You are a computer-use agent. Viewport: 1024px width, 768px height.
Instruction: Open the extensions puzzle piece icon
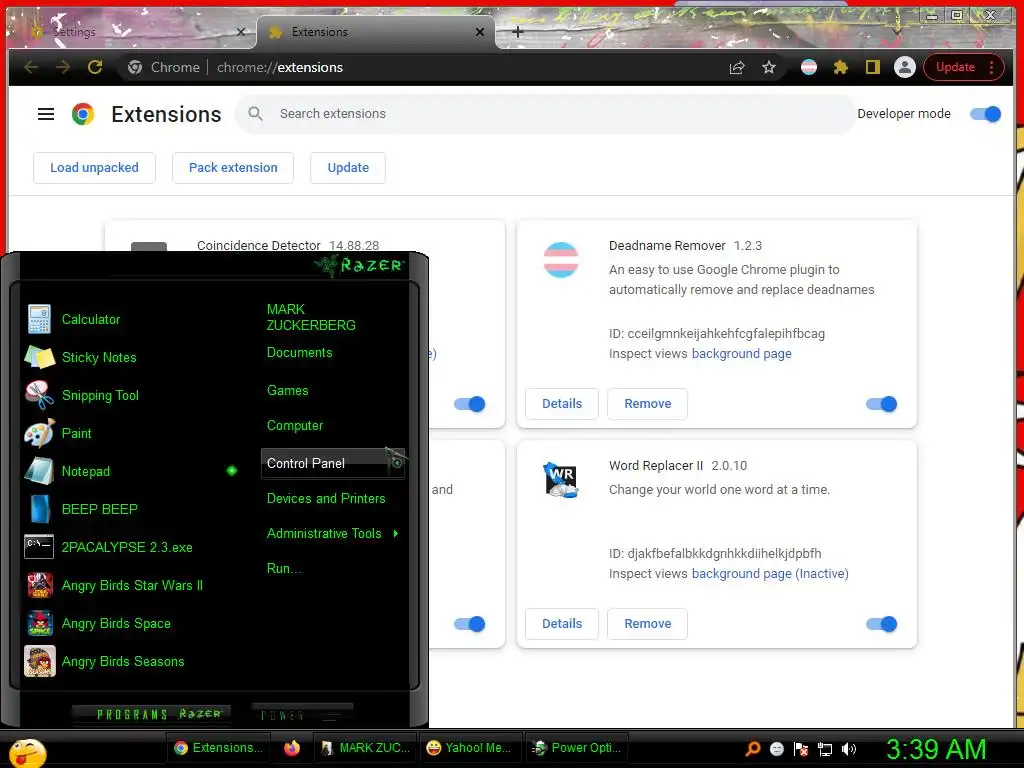(x=840, y=67)
